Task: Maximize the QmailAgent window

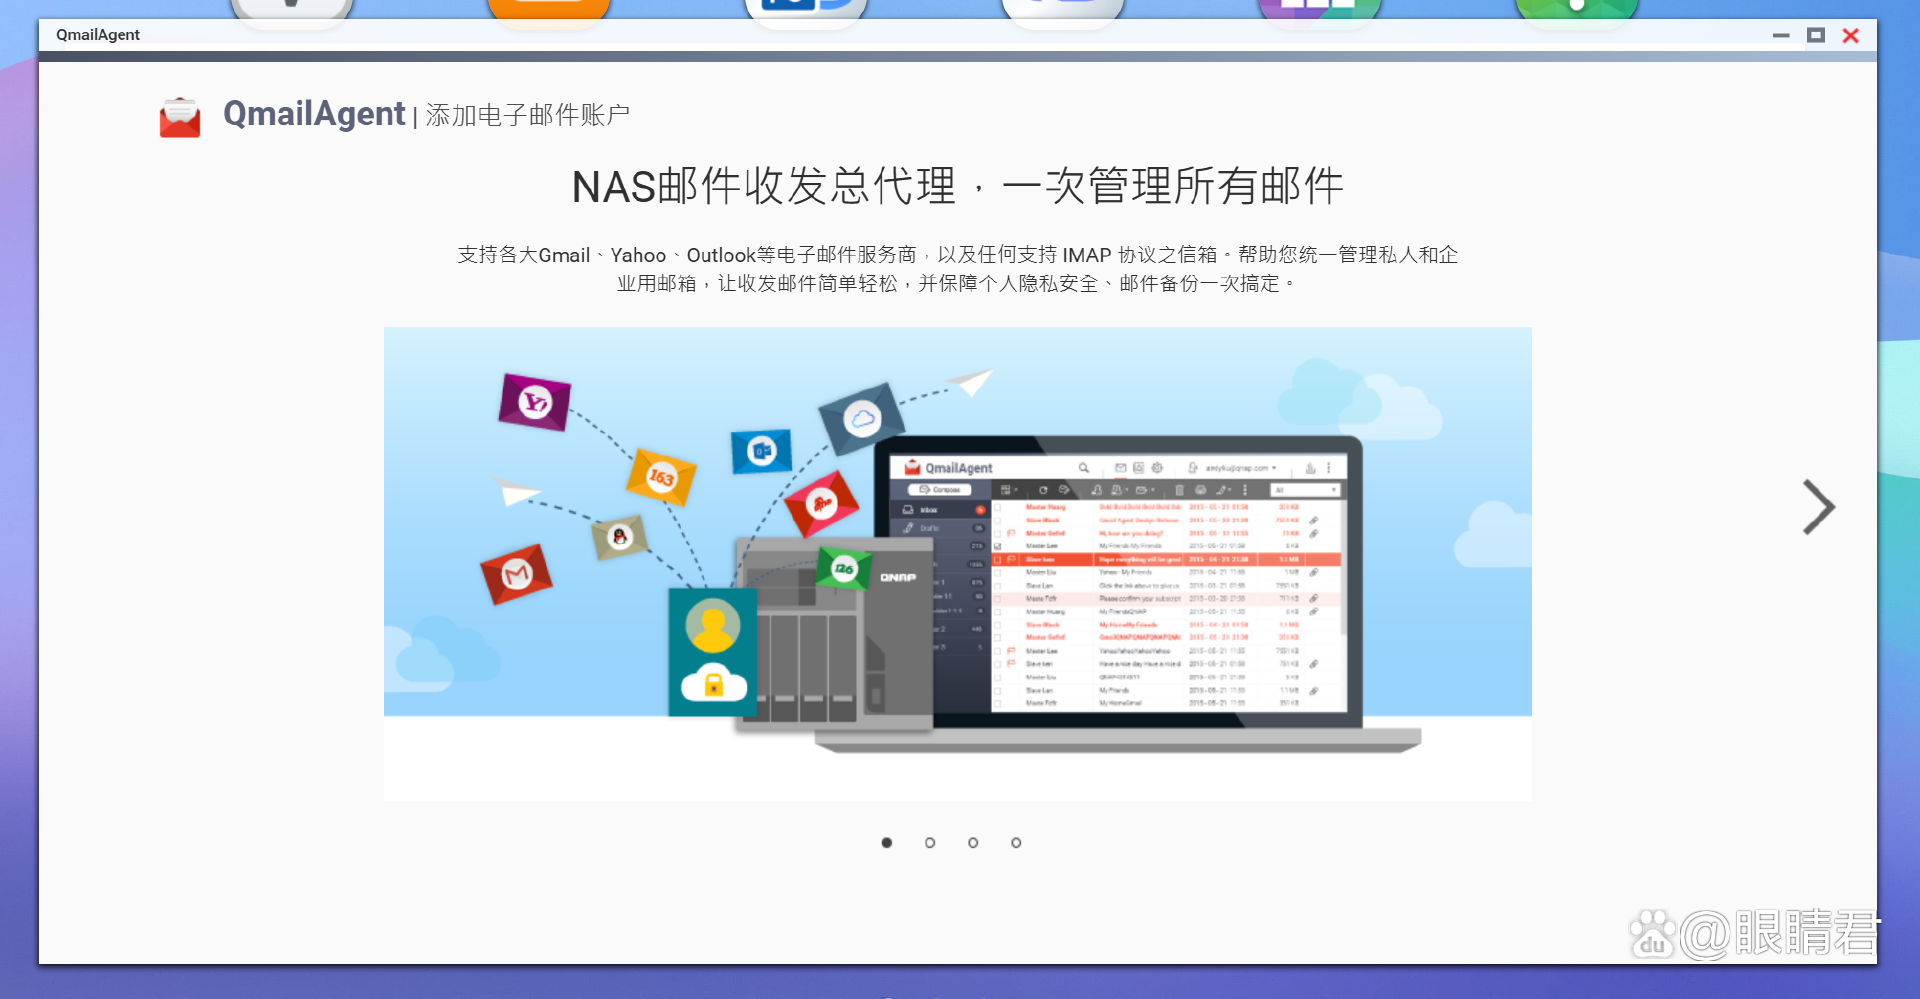Action: tap(1816, 35)
